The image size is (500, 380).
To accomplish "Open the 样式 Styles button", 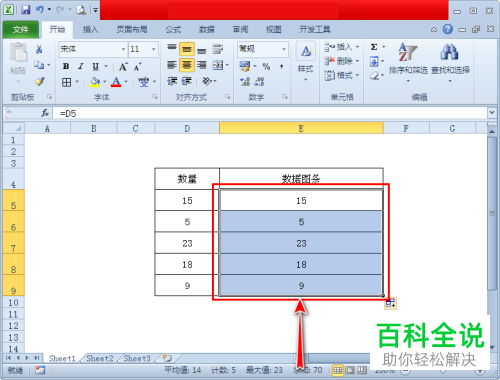I will coord(305,62).
